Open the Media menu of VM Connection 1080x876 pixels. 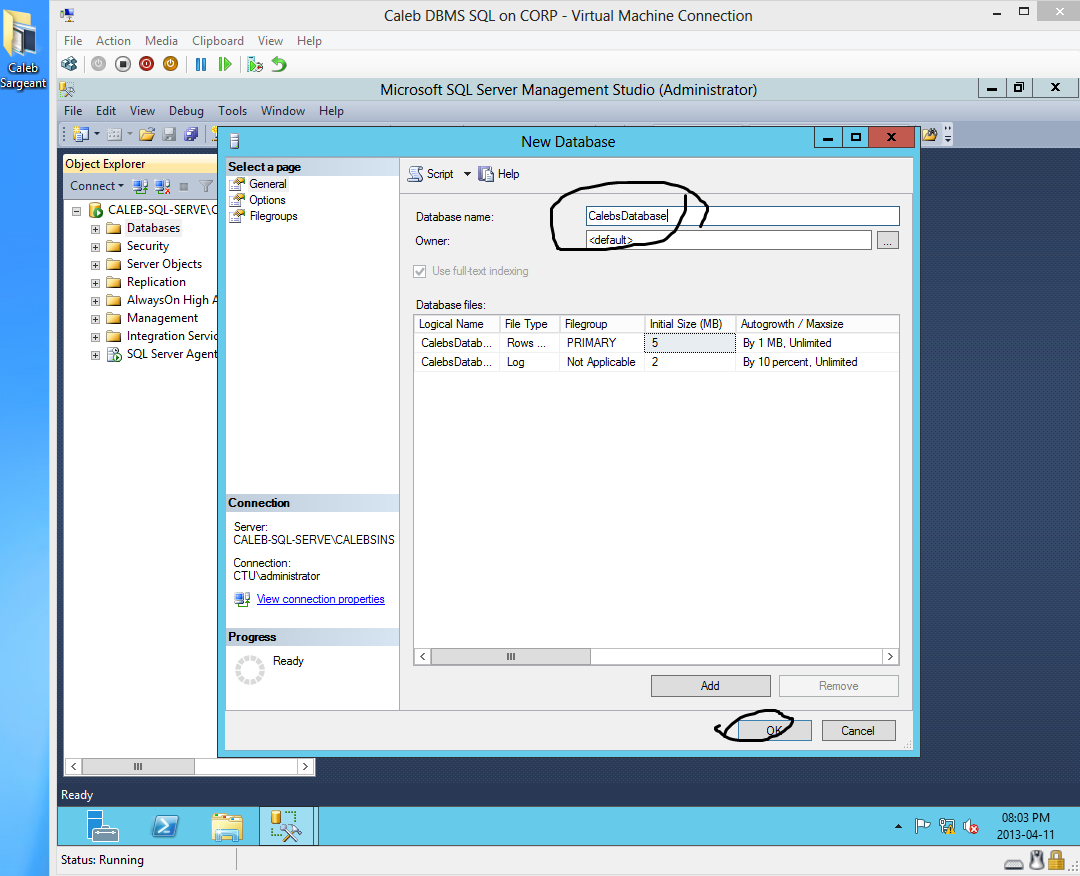click(161, 41)
